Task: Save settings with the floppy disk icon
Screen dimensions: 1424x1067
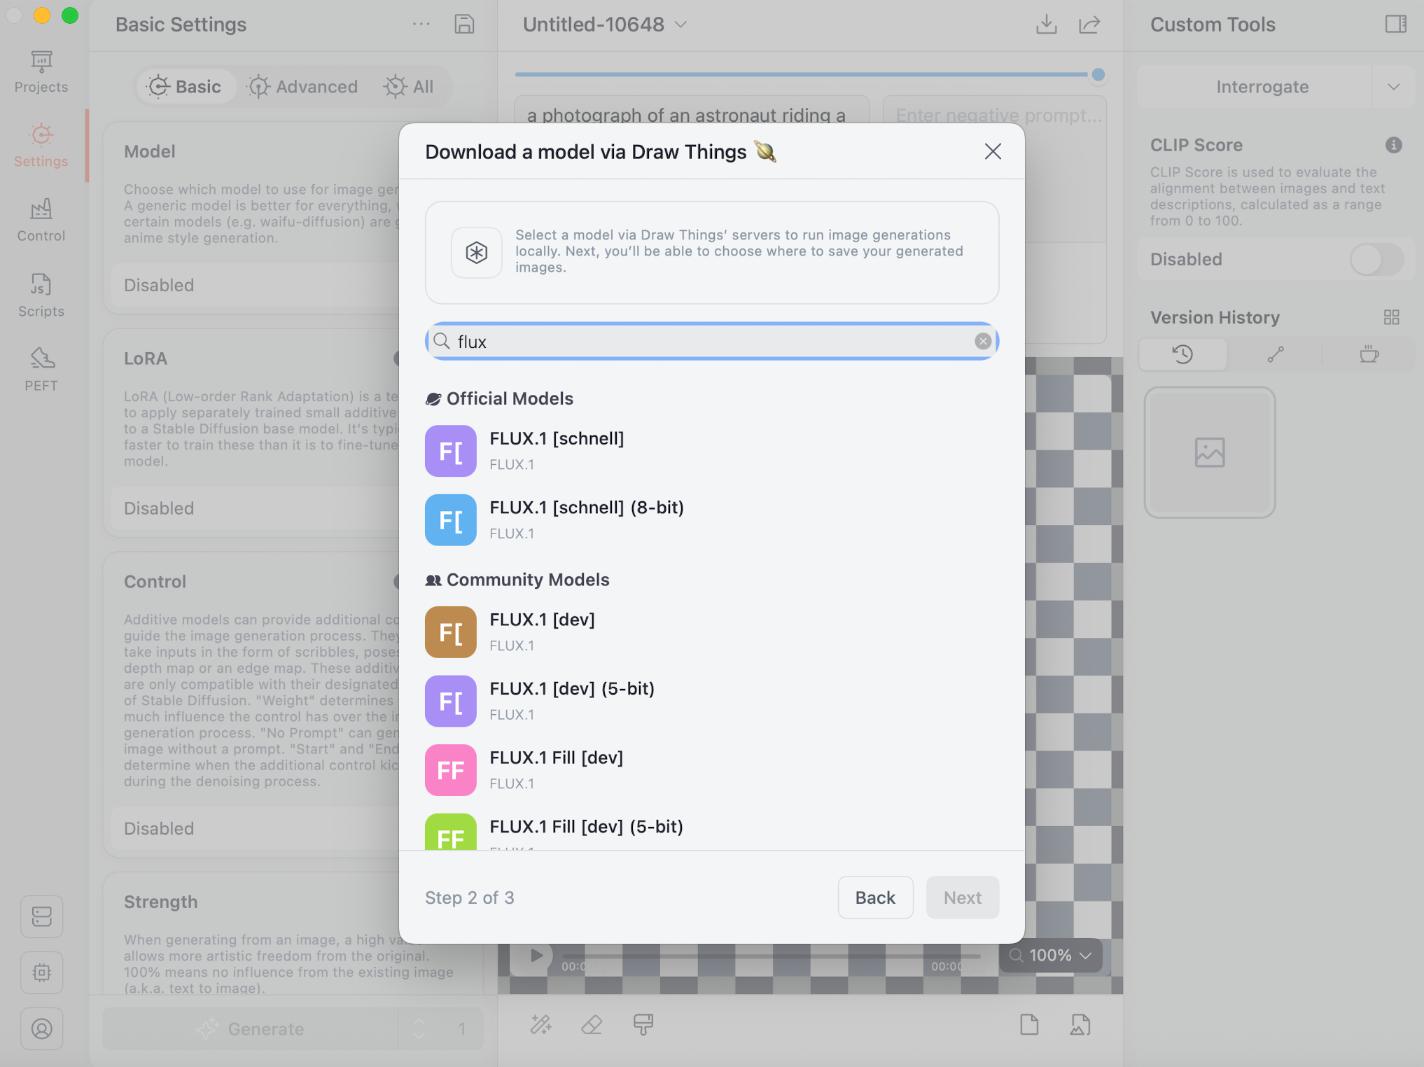Action: (464, 24)
